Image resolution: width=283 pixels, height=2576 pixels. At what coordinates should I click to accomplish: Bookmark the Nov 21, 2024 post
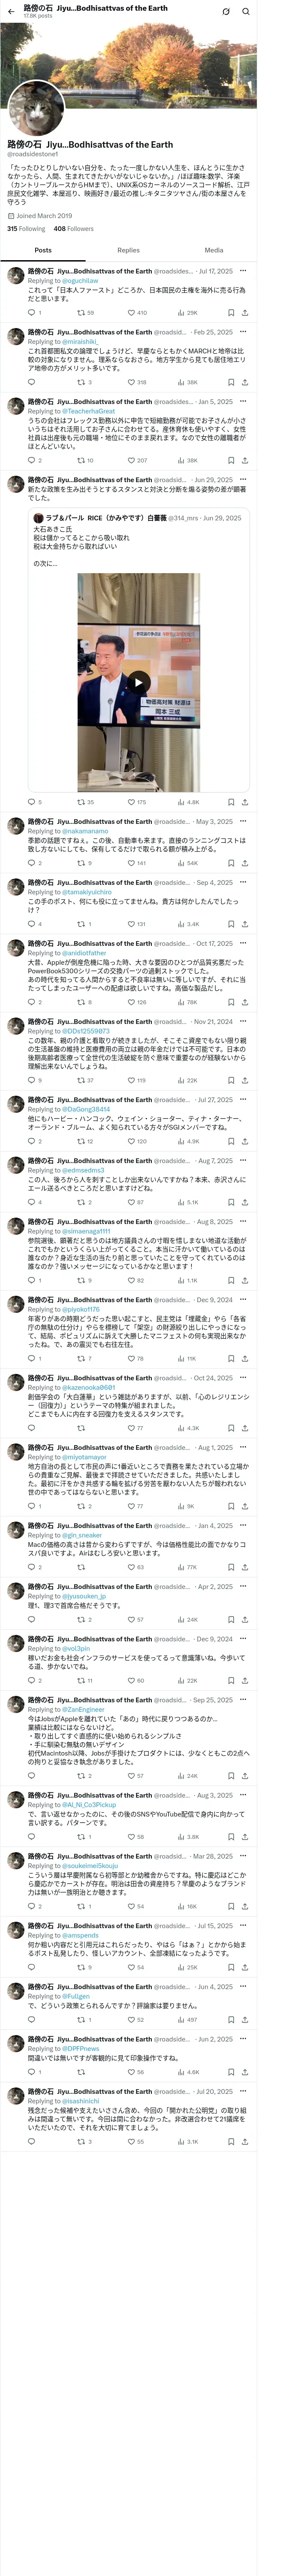click(x=231, y=1080)
